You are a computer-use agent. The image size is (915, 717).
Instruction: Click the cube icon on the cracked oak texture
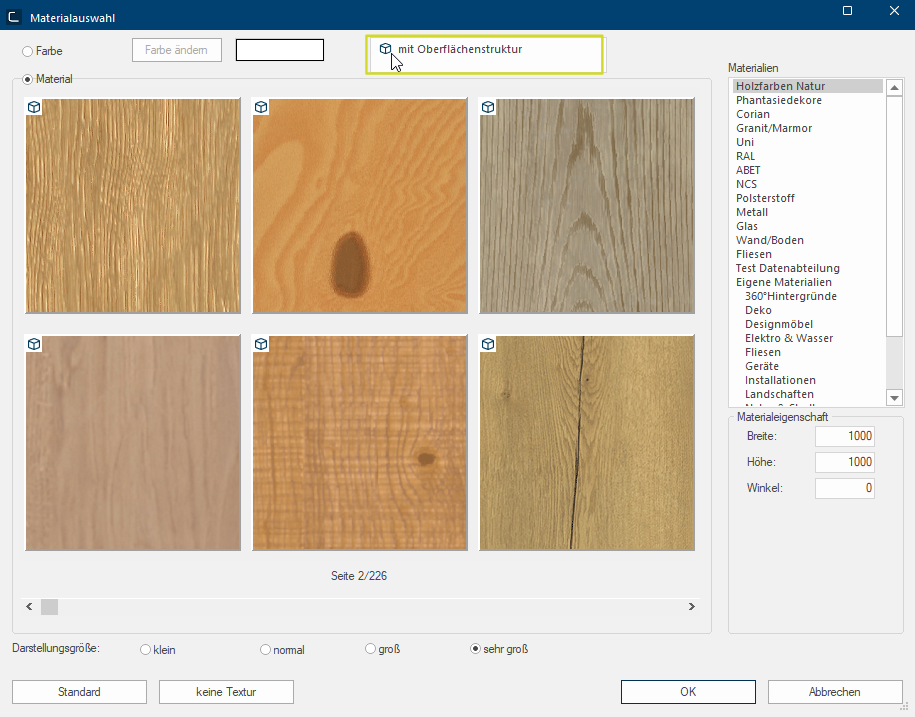click(x=489, y=344)
